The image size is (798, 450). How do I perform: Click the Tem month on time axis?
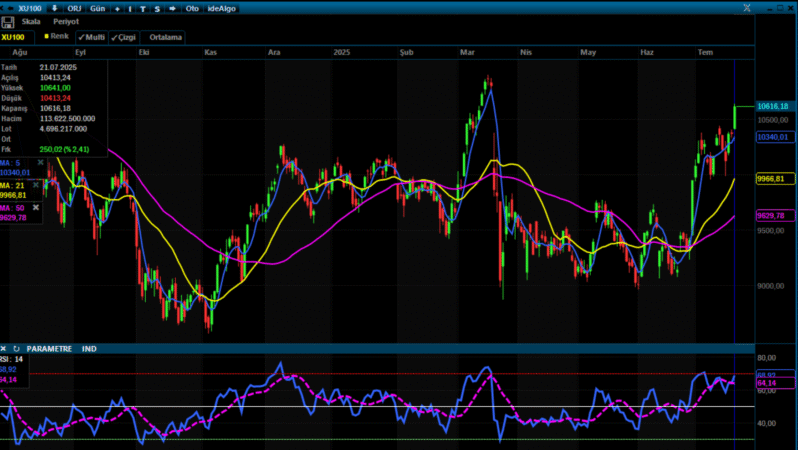705,52
